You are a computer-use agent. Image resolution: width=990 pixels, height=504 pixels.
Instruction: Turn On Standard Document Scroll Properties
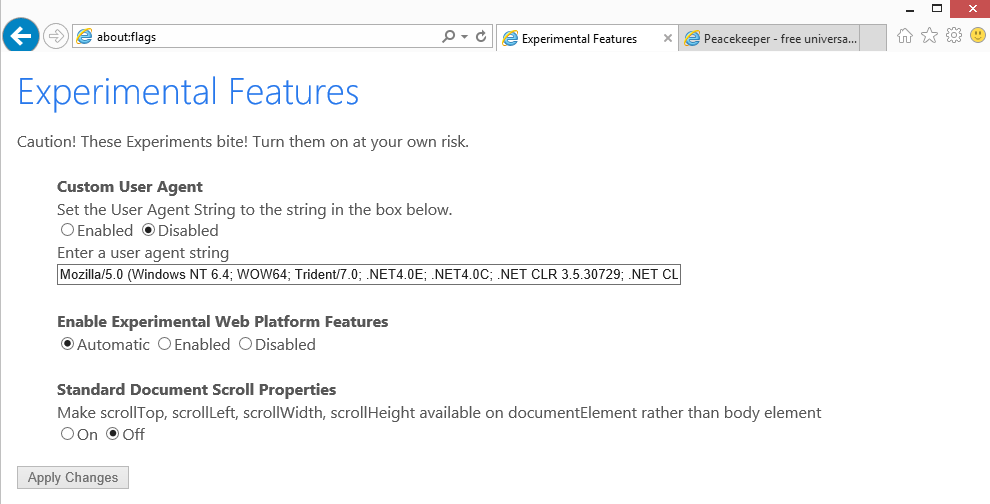tap(67, 434)
